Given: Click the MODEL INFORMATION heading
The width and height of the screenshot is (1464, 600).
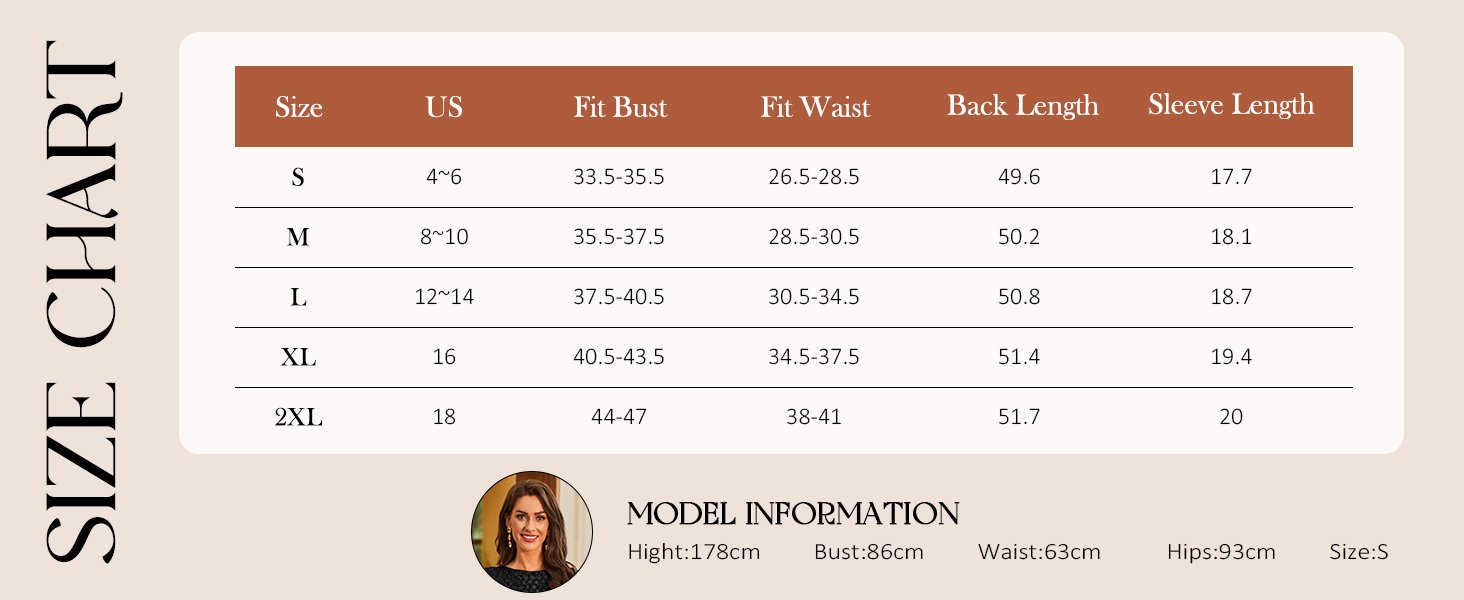Looking at the screenshot, I should coord(793,514).
